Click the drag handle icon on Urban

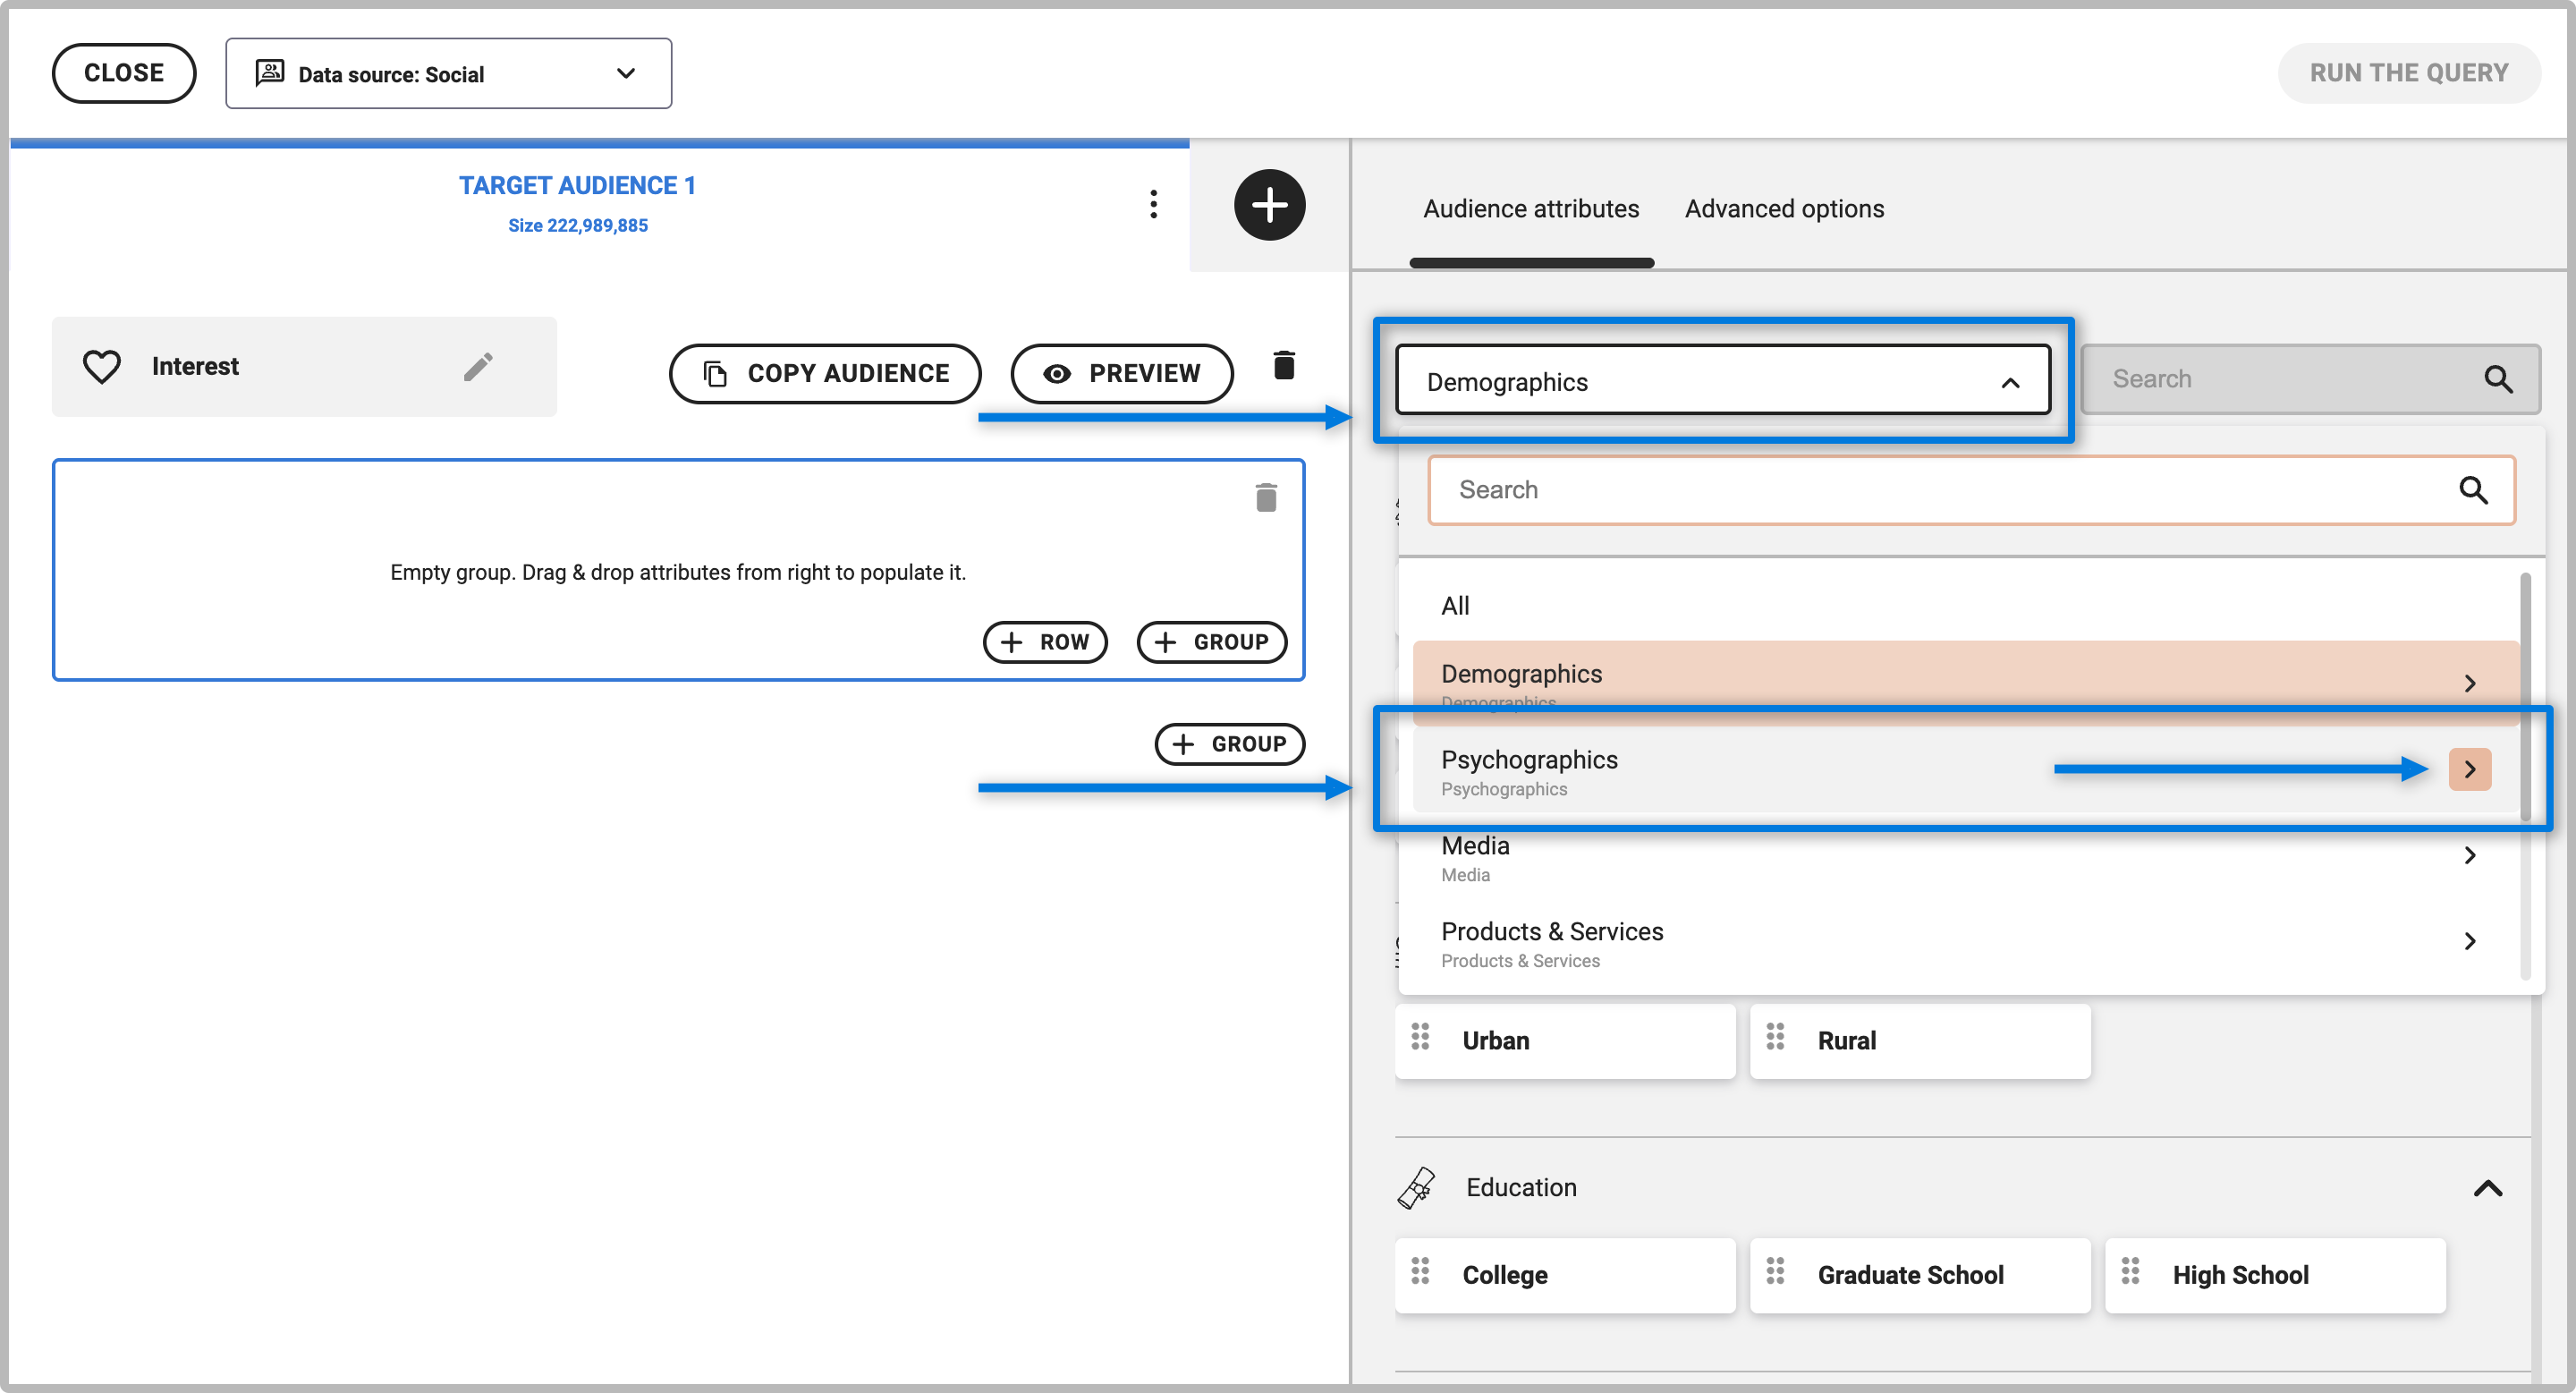coord(1419,1037)
